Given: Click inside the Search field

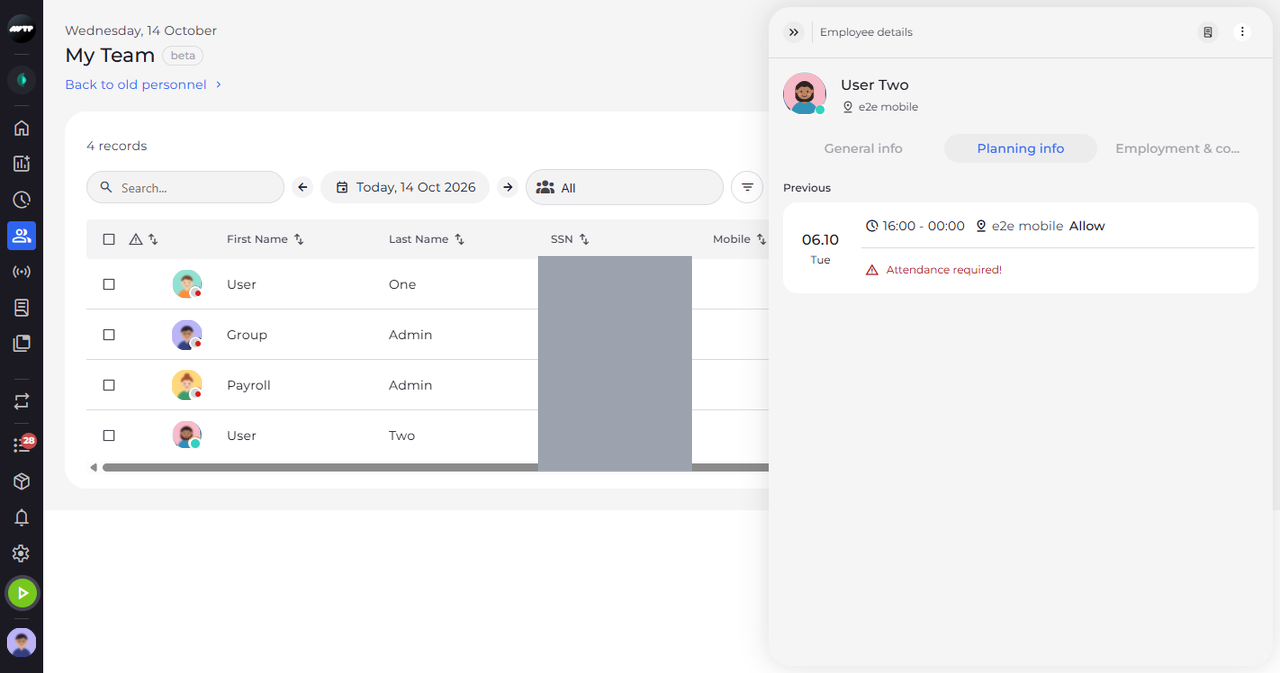Looking at the screenshot, I should (185, 187).
